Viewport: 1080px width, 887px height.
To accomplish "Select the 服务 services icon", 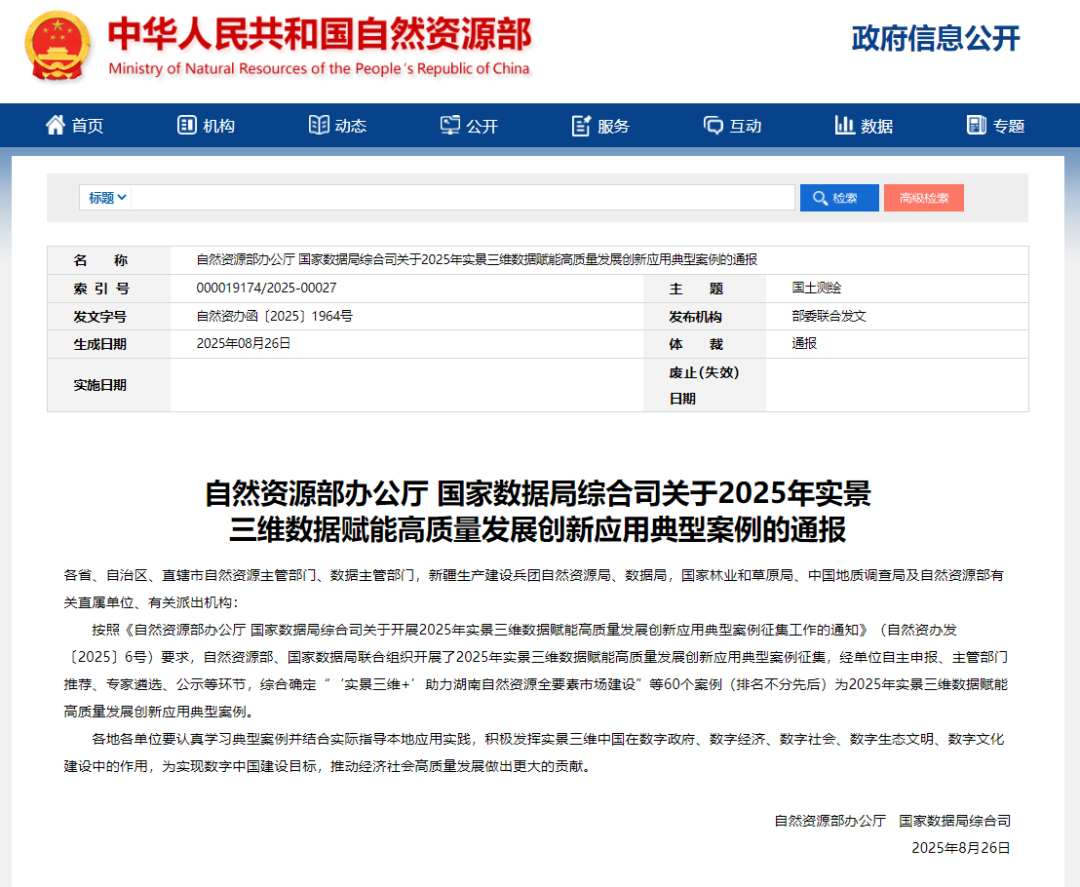I will pos(583,125).
